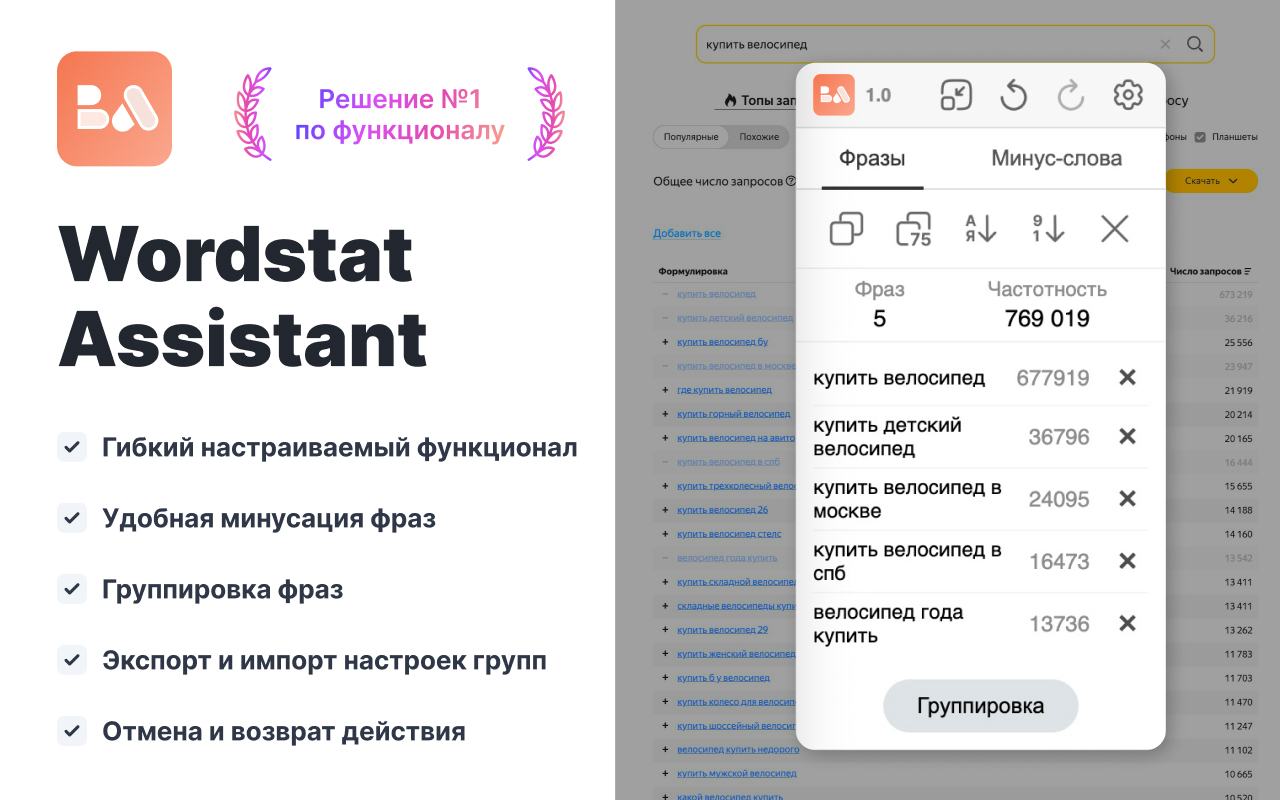Click the 'Добавить все' link
This screenshot has height=800, width=1280.
click(x=687, y=233)
